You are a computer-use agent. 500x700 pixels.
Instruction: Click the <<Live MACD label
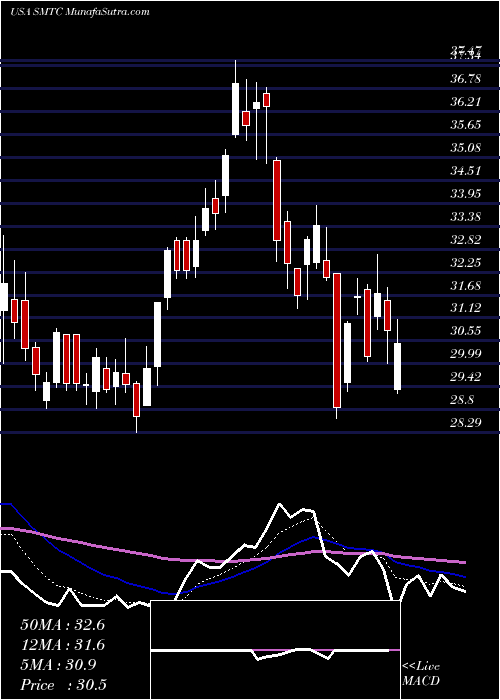[421, 673]
